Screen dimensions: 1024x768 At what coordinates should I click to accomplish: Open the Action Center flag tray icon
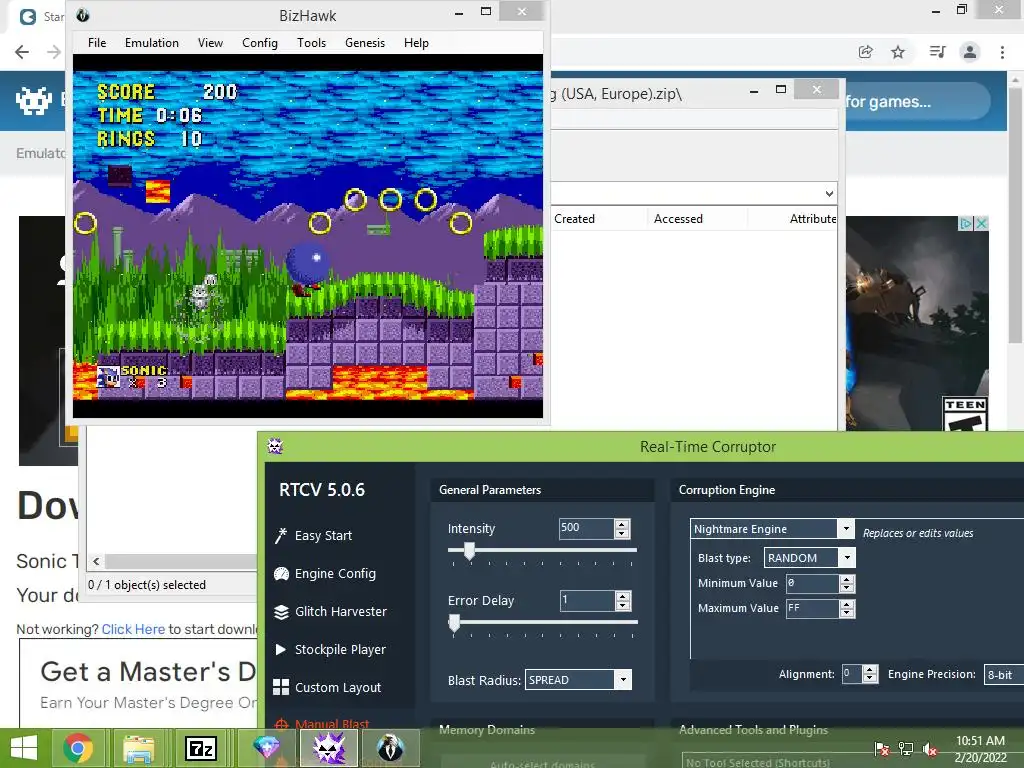[882, 748]
